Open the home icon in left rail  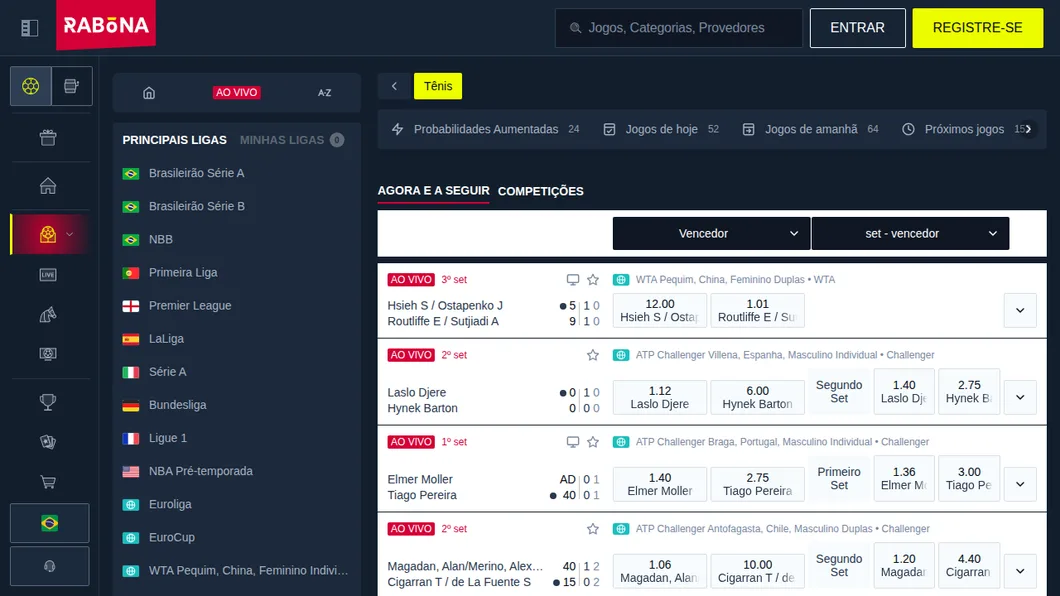[x=48, y=186]
